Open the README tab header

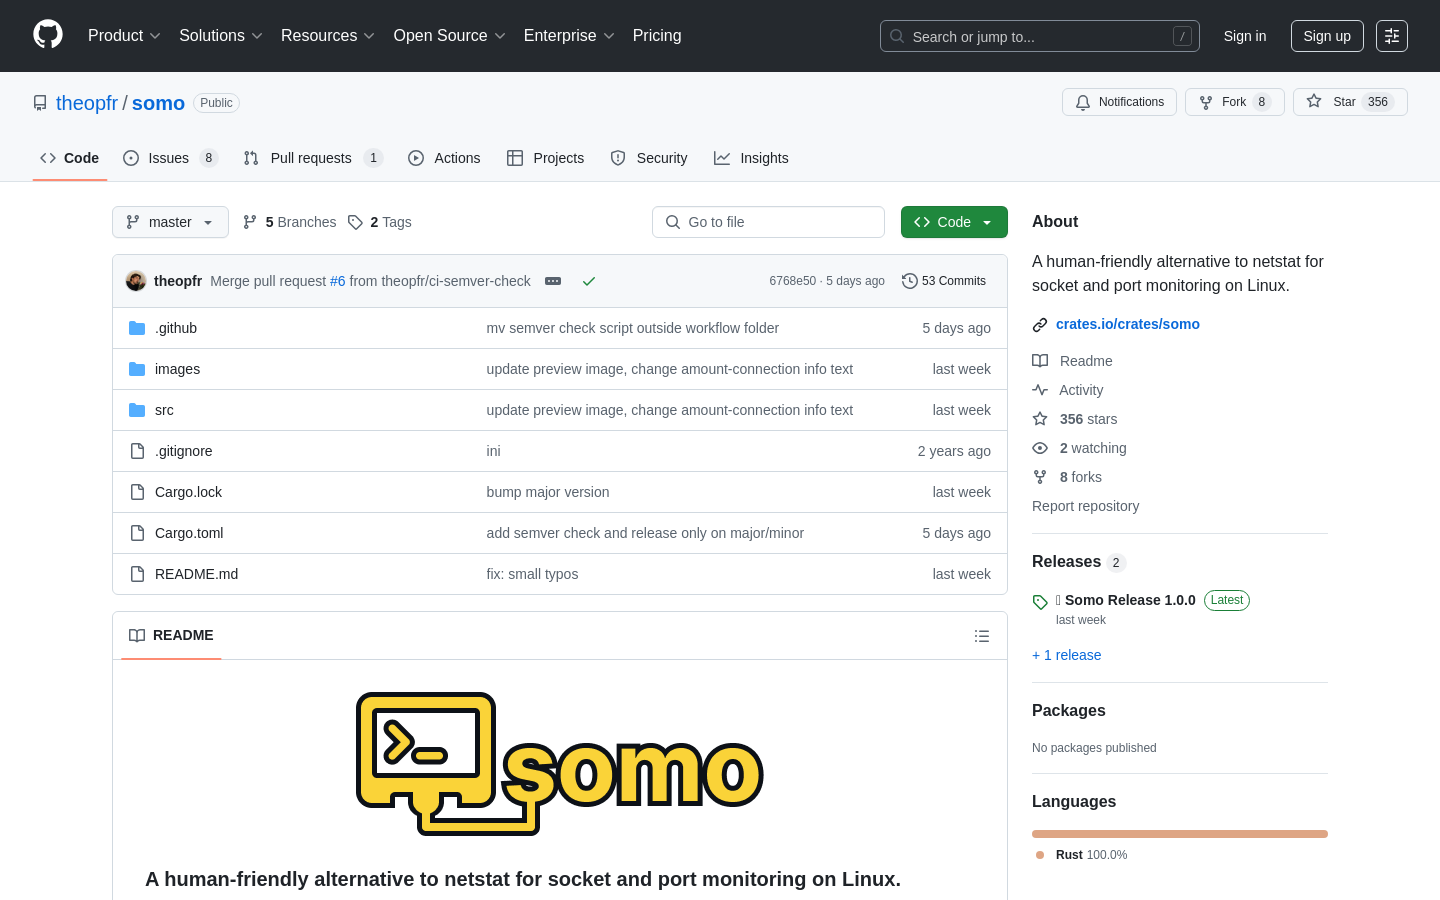(171, 636)
